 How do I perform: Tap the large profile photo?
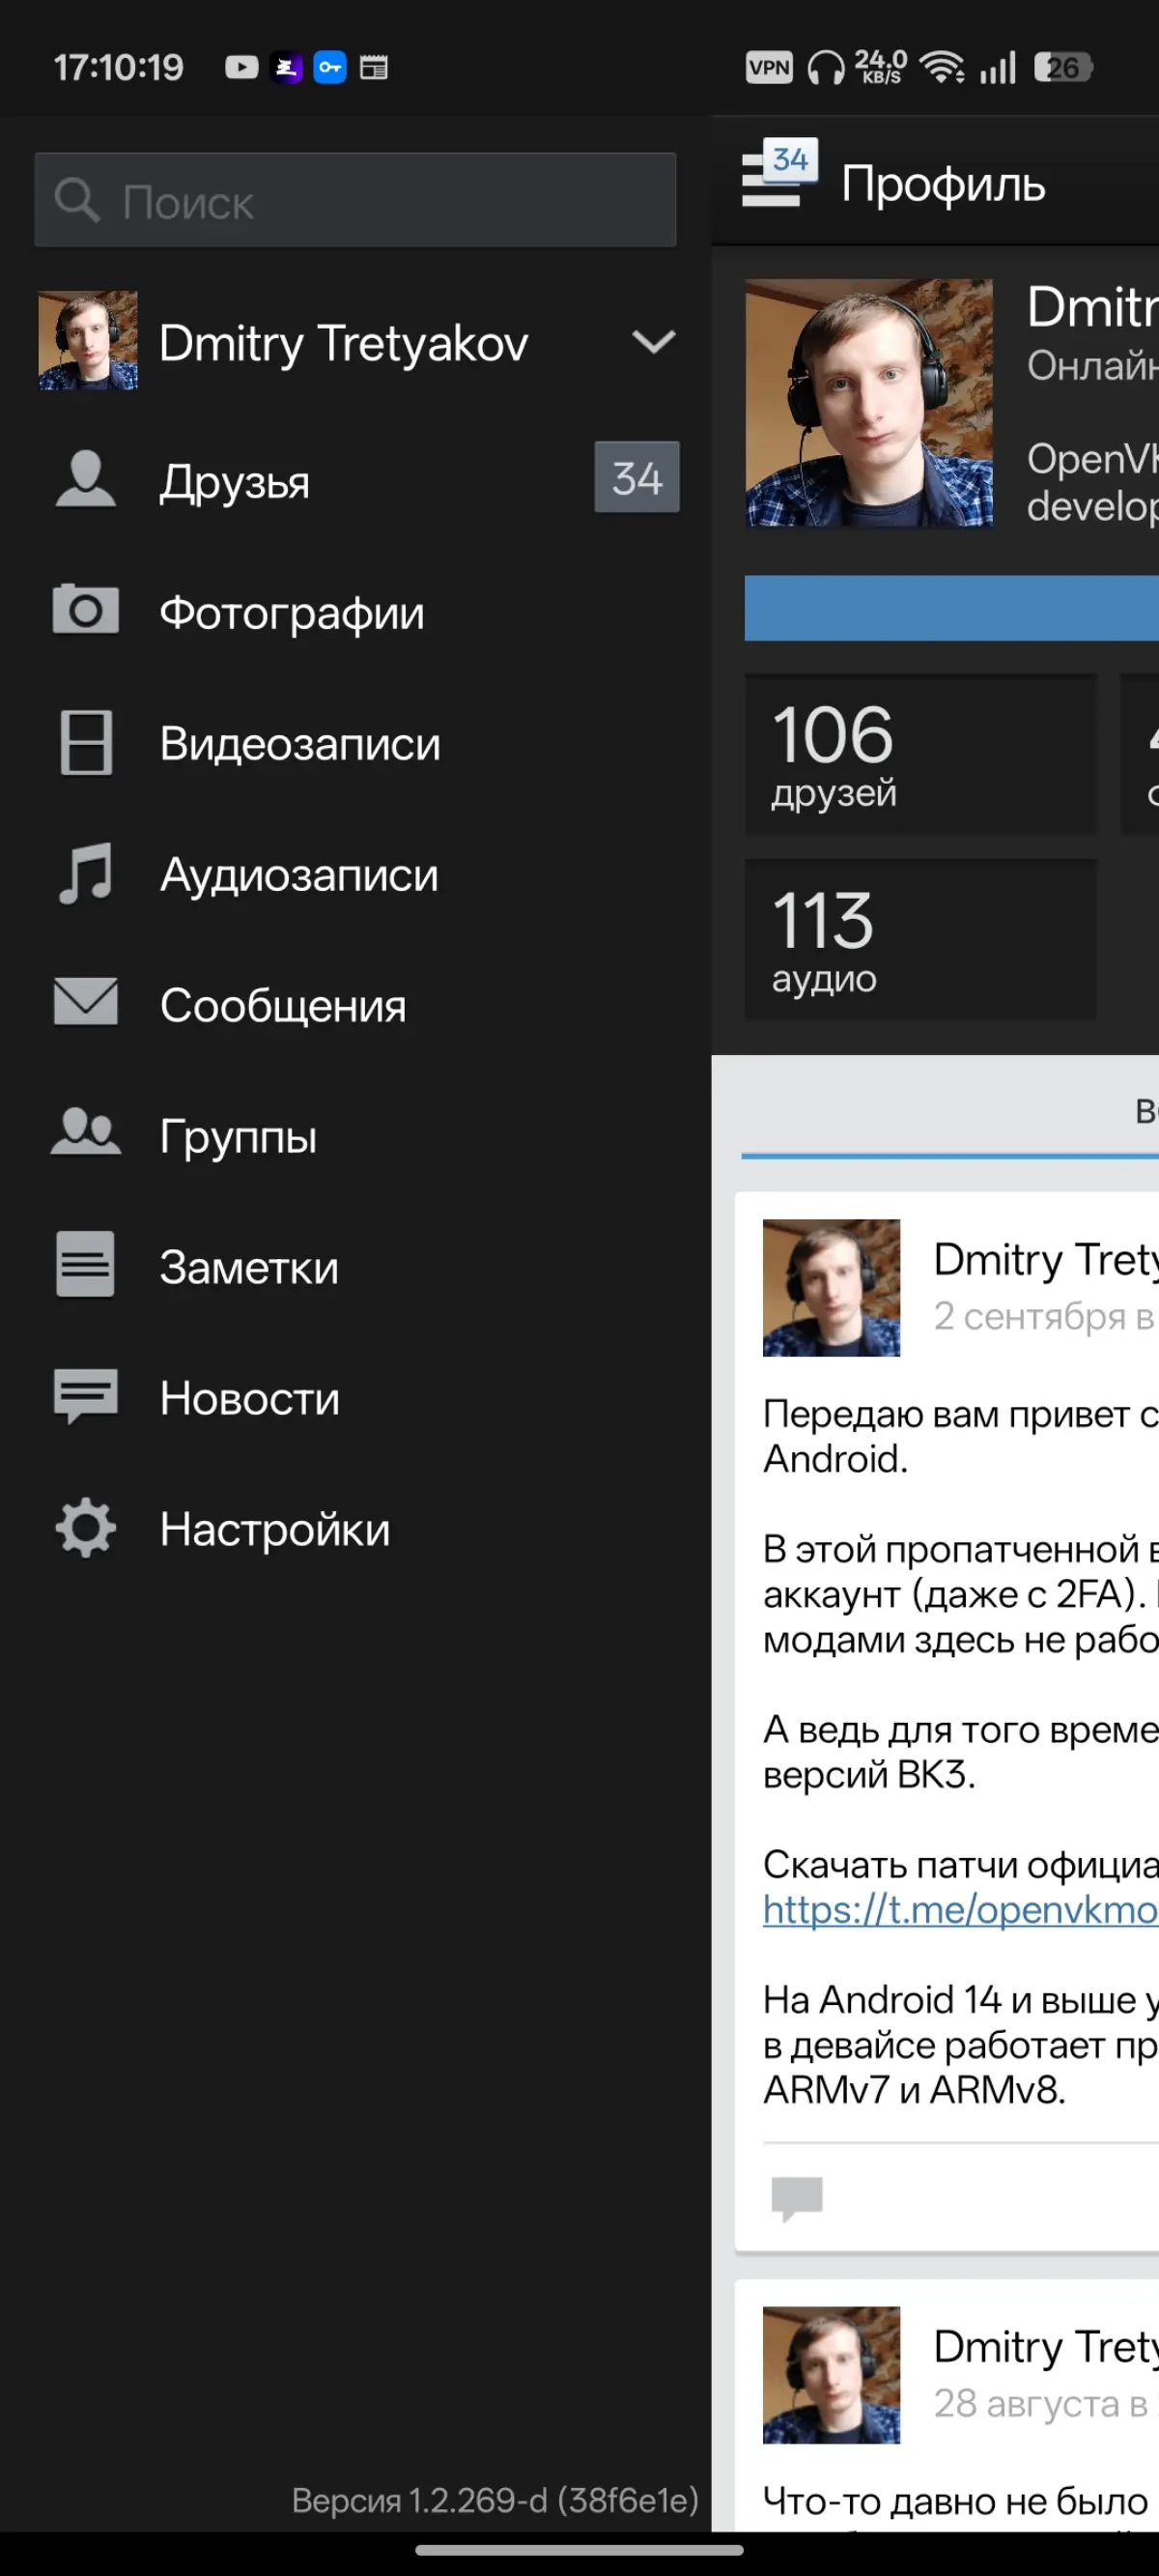pyautogui.click(x=869, y=403)
